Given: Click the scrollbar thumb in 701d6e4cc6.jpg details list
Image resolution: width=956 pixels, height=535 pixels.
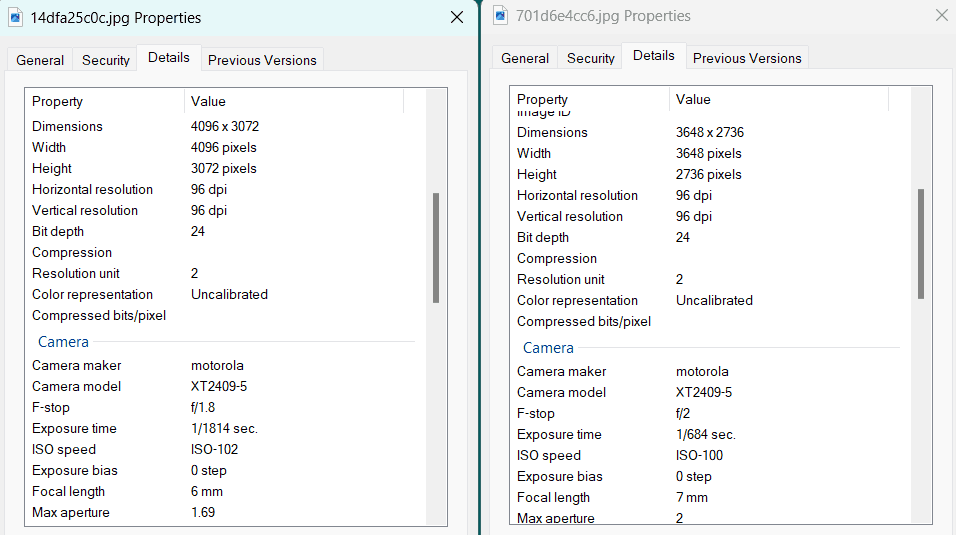Looking at the screenshot, I should click(921, 243).
